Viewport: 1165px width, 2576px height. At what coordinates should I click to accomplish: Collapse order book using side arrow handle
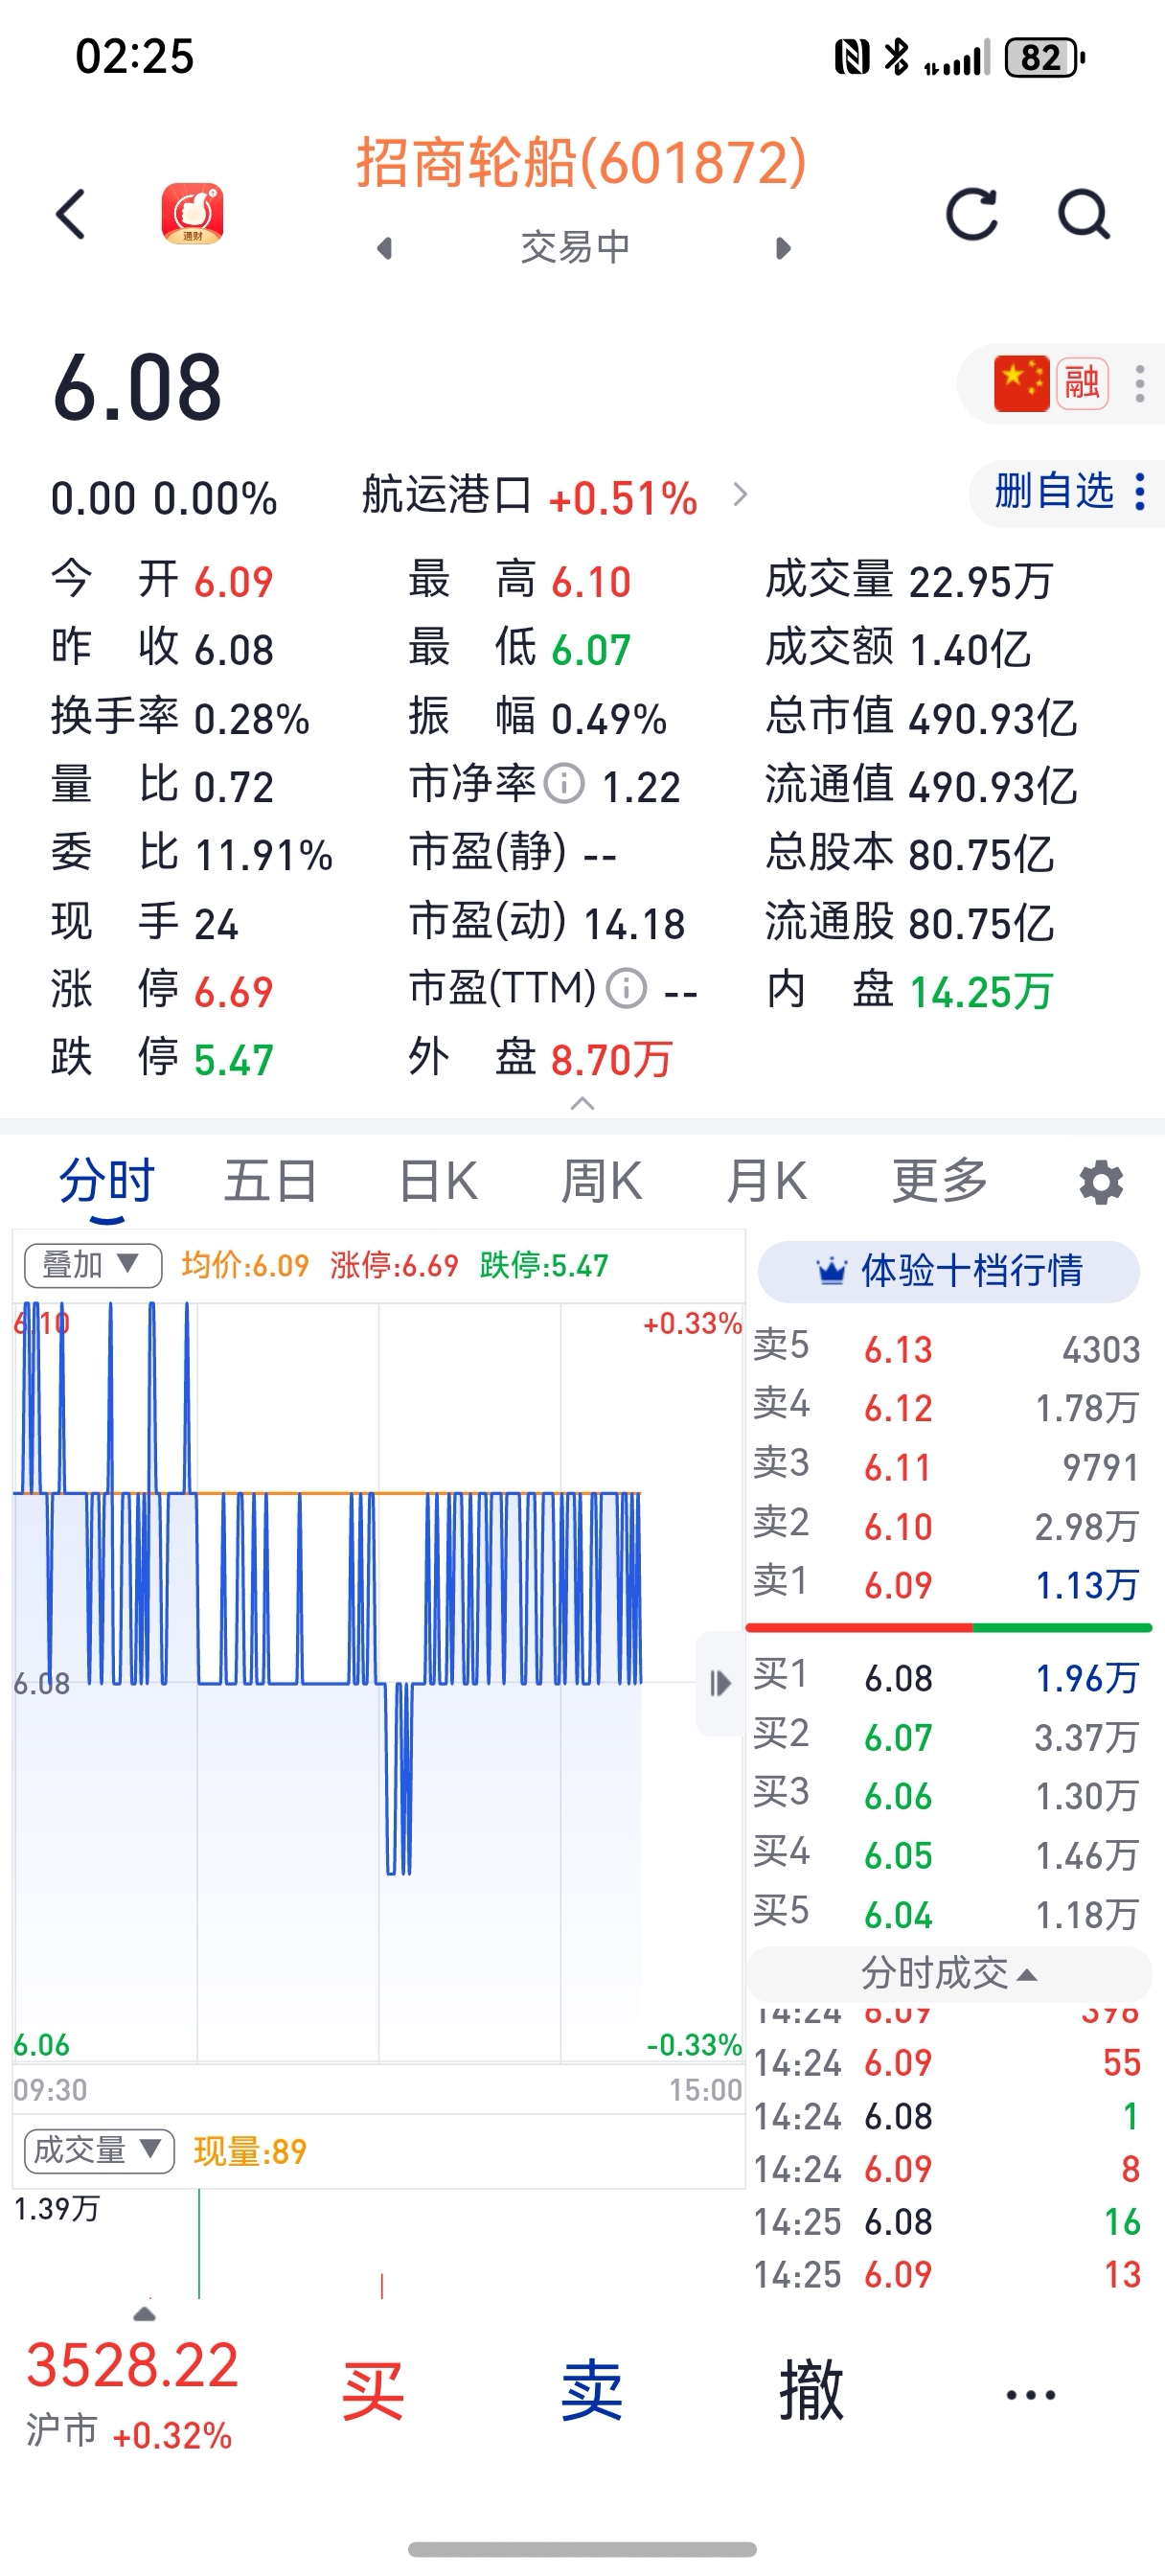click(x=719, y=1683)
